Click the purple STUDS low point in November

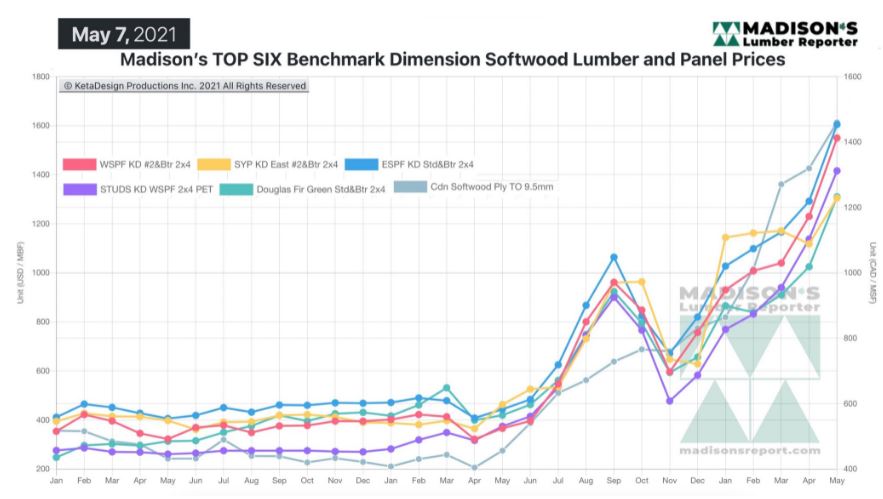670,401
